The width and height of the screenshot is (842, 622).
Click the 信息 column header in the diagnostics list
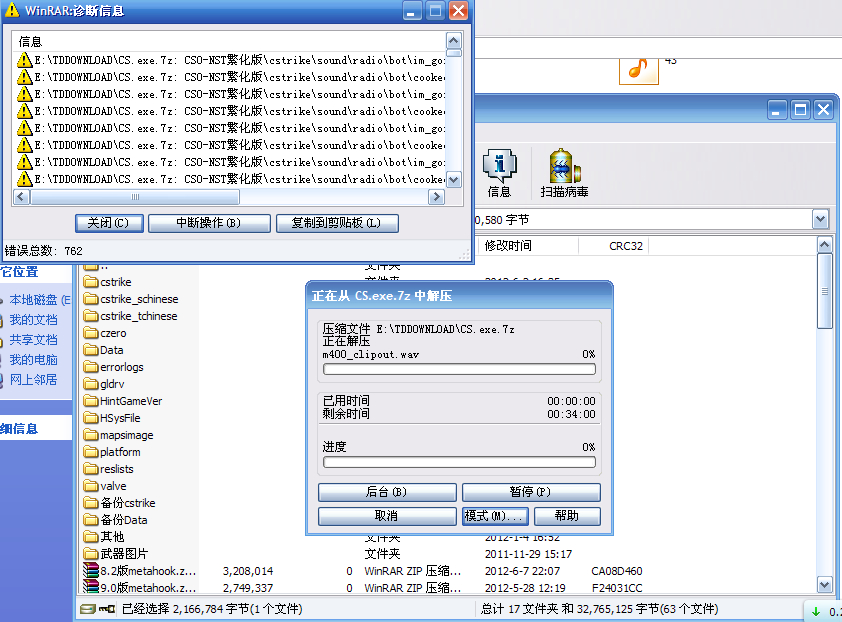click(228, 42)
